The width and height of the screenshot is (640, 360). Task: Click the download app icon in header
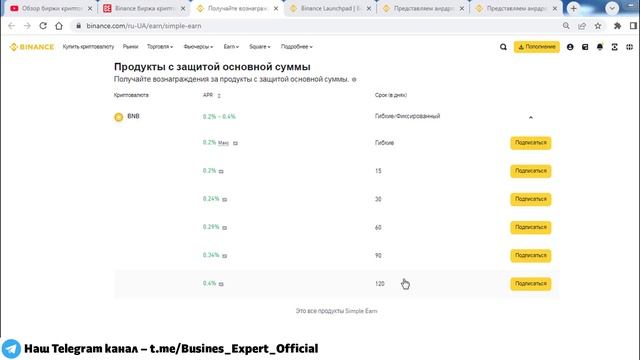pyautogui.click(x=614, y=47)
